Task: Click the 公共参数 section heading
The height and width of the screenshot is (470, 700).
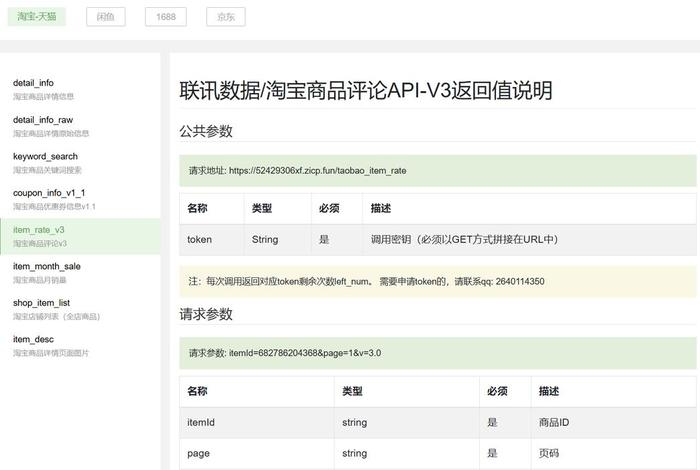Action: 206,131
